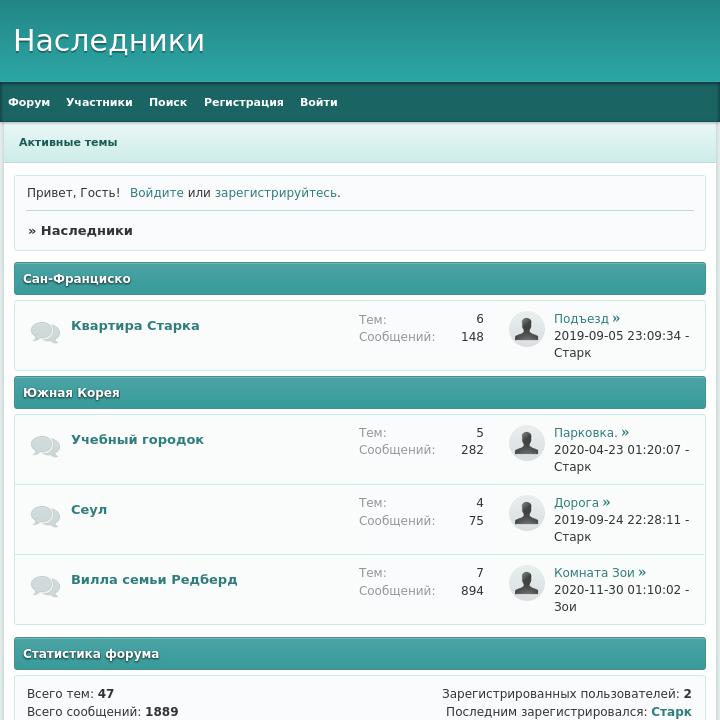Click the Статистика форума header
Viewport: 720px width, 720px height.
pos(360,653)
